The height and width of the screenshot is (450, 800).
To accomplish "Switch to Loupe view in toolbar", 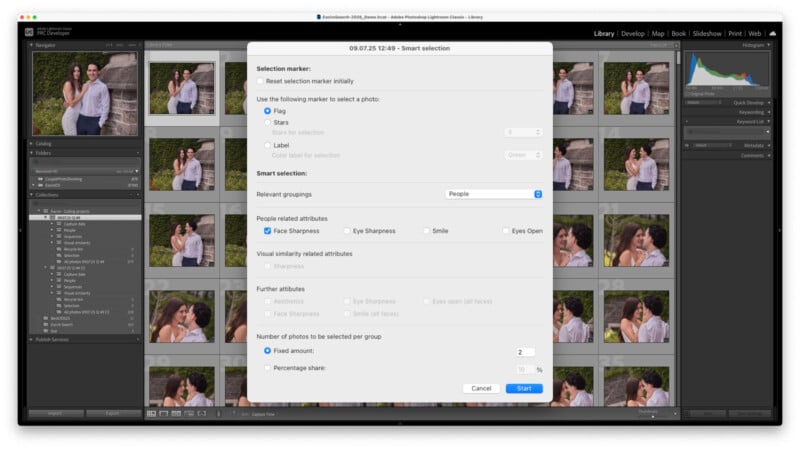I will (x=164, y=413).
